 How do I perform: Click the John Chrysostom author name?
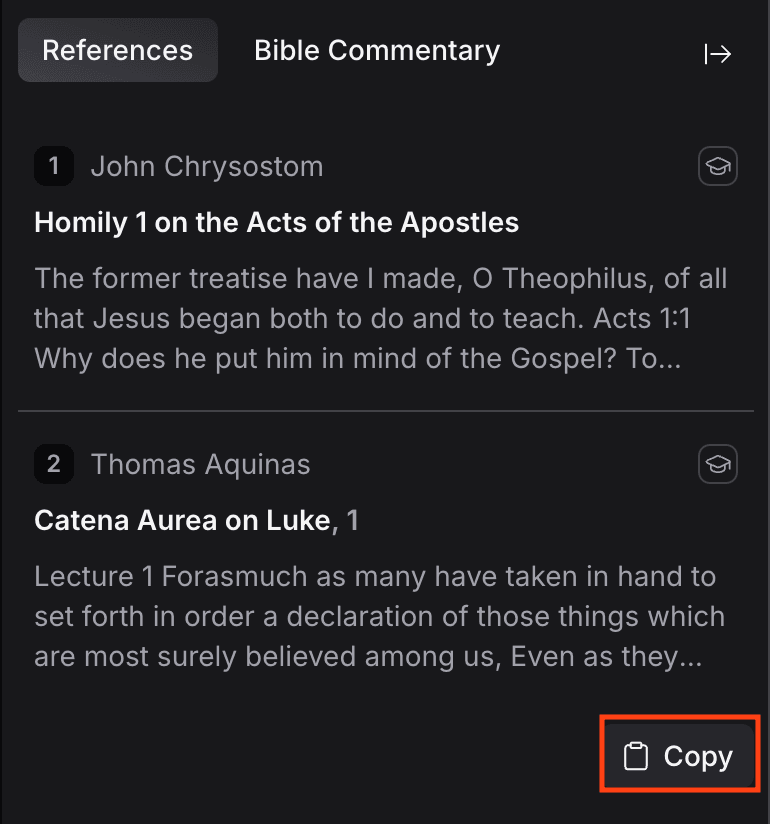coord(207,166)
